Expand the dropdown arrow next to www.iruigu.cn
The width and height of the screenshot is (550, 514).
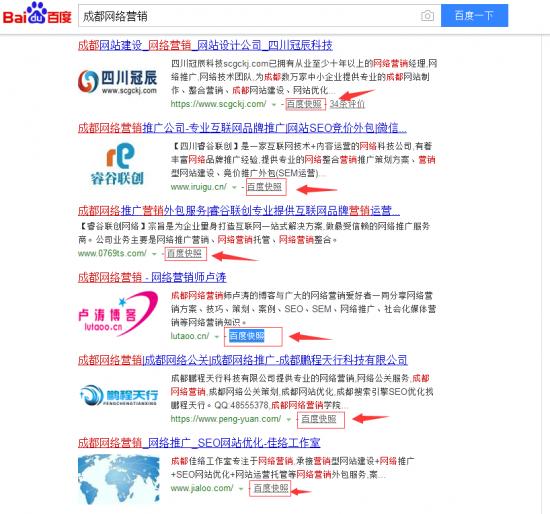pyautogui.click(x=234, y=187)
